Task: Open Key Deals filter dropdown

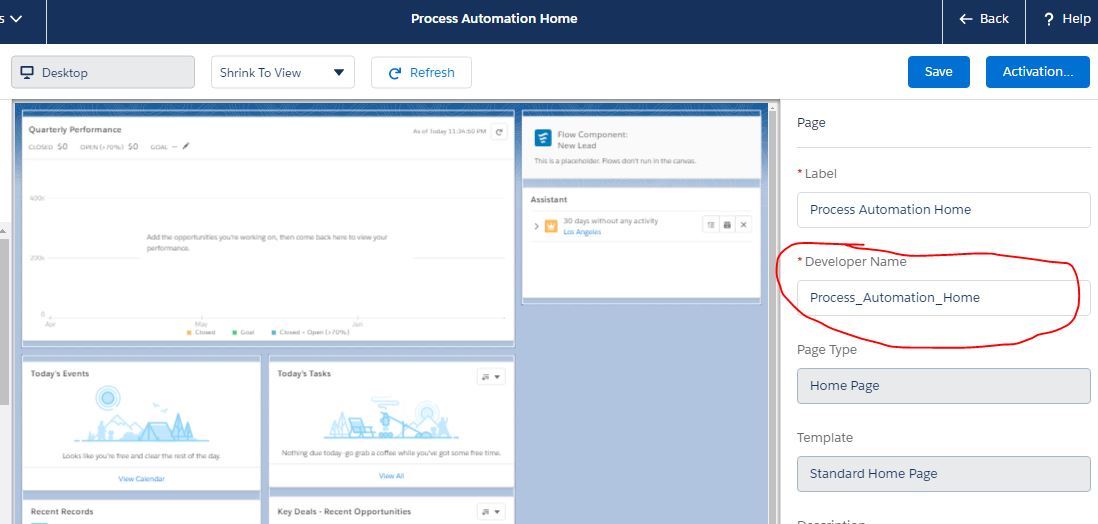Action: 491,512
